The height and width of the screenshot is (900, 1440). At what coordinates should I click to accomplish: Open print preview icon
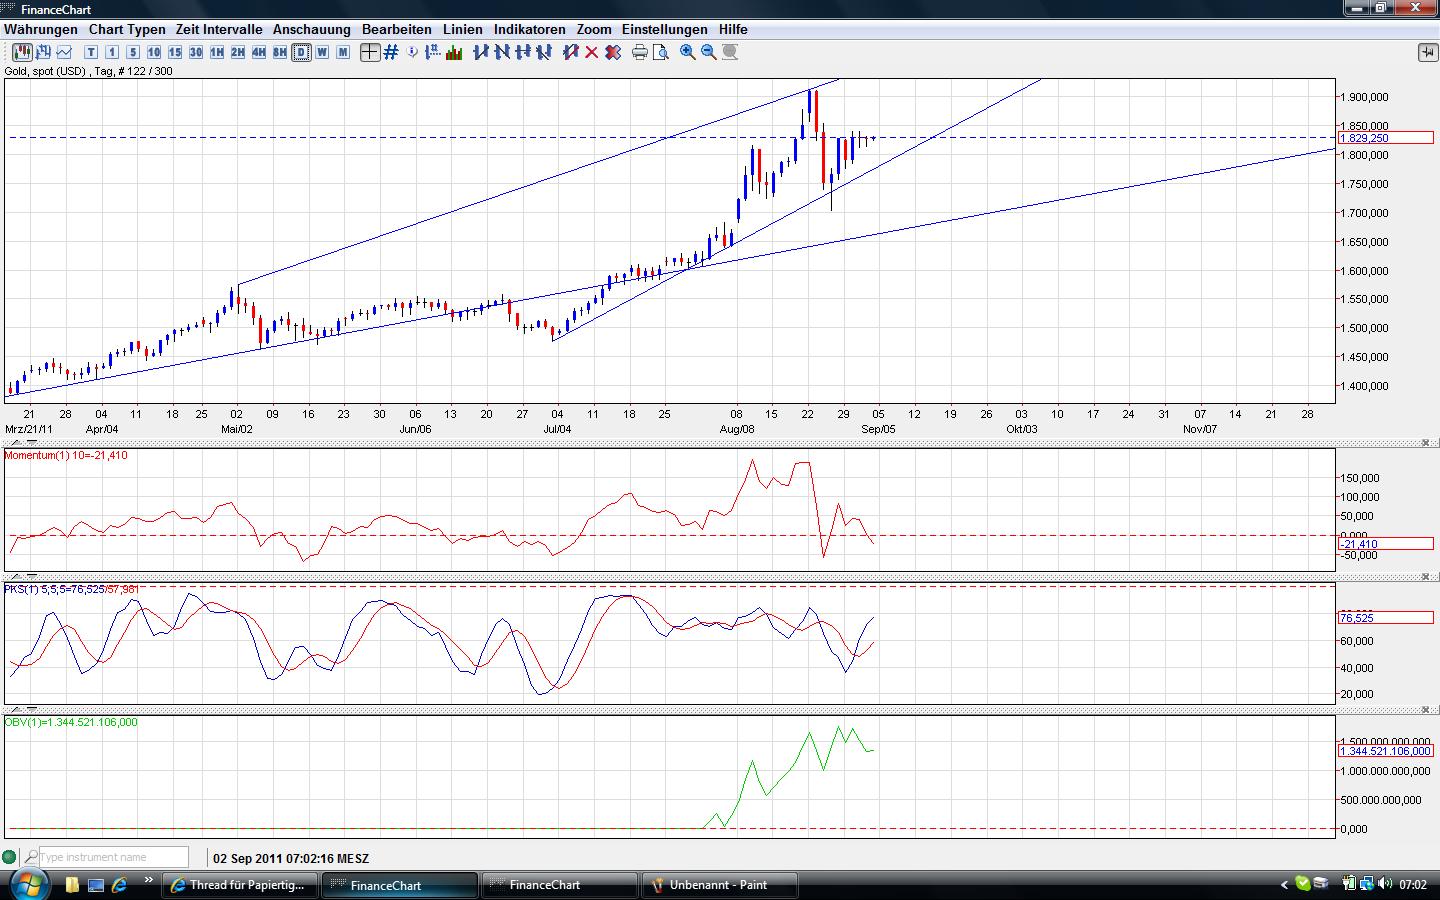pyautogui.click(x=660, y=52)
